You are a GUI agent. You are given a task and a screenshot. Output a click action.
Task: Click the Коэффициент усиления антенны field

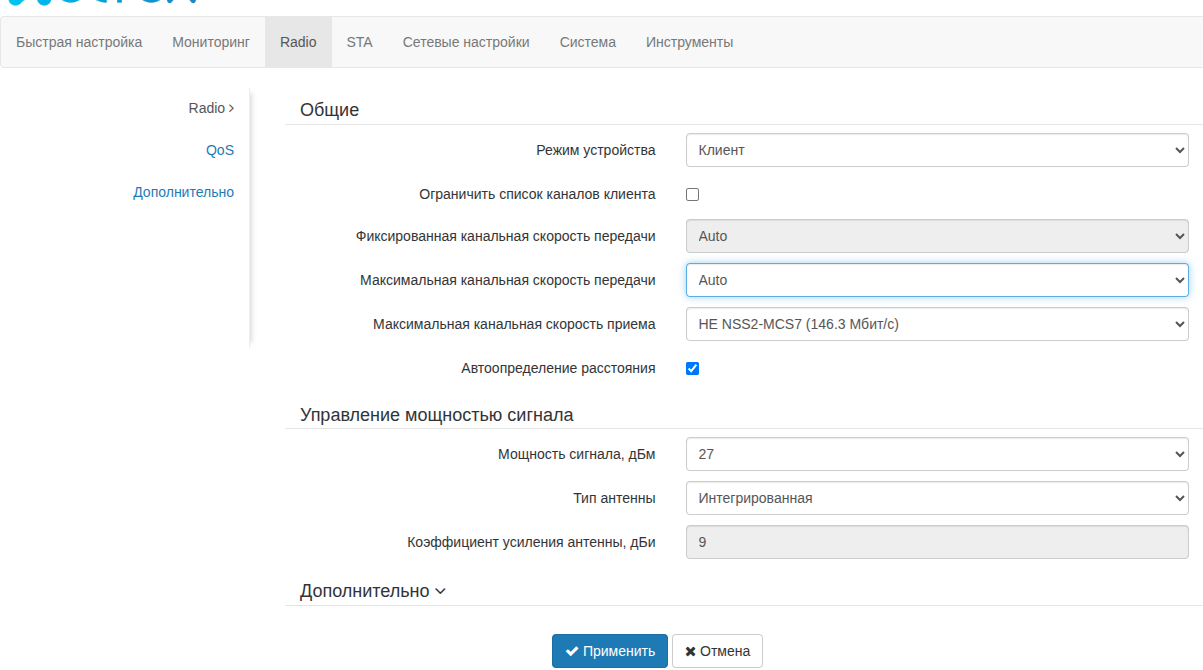pos(936,542)
